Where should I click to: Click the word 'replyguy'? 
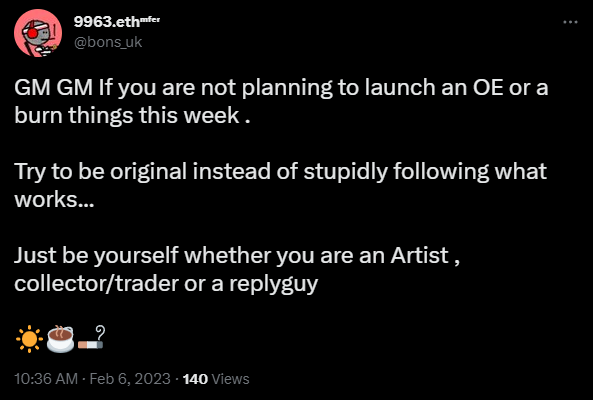(273, 284)
